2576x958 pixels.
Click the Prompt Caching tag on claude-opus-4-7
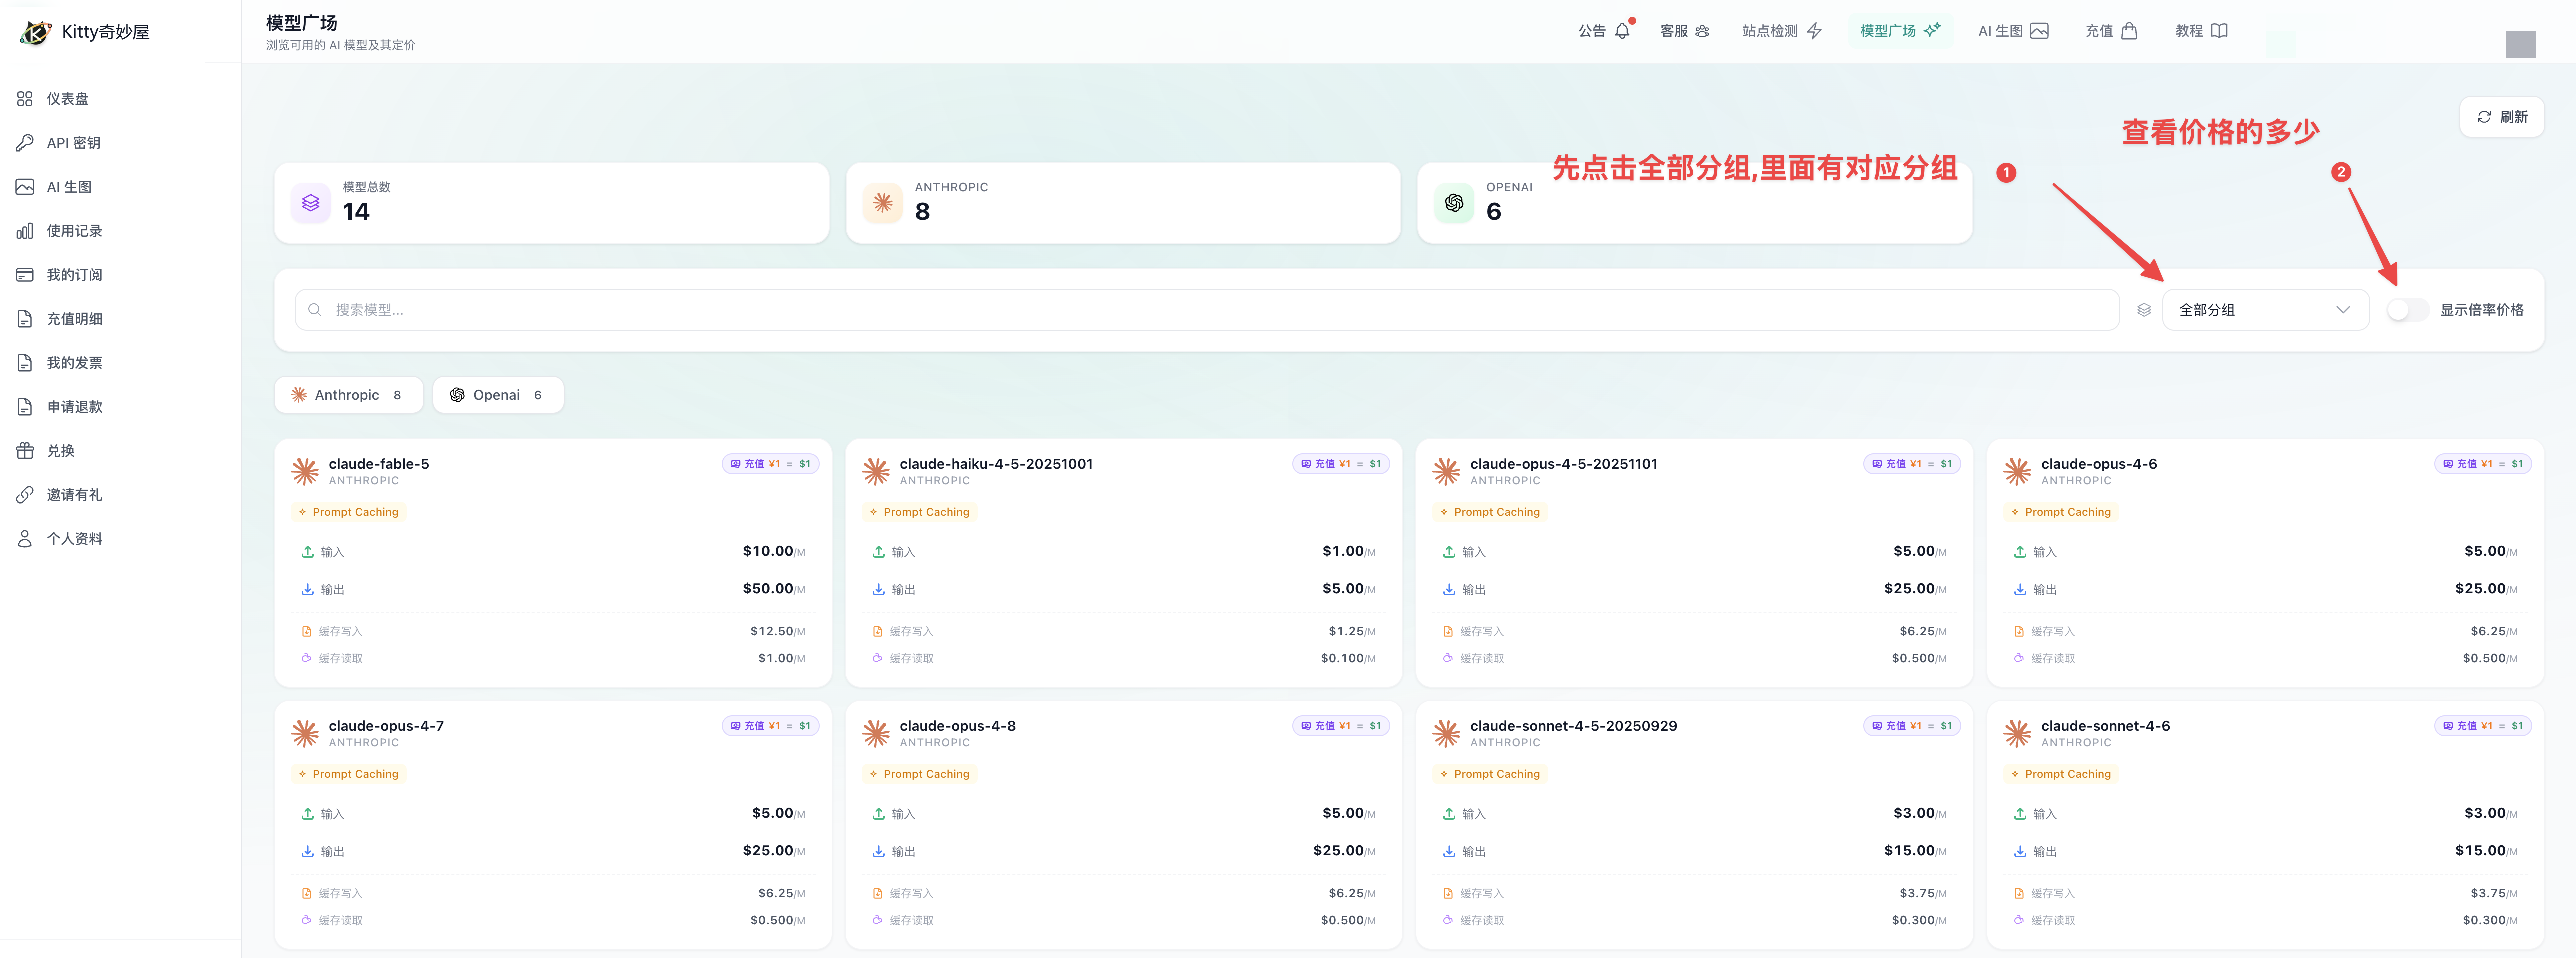tap(349, 774)
